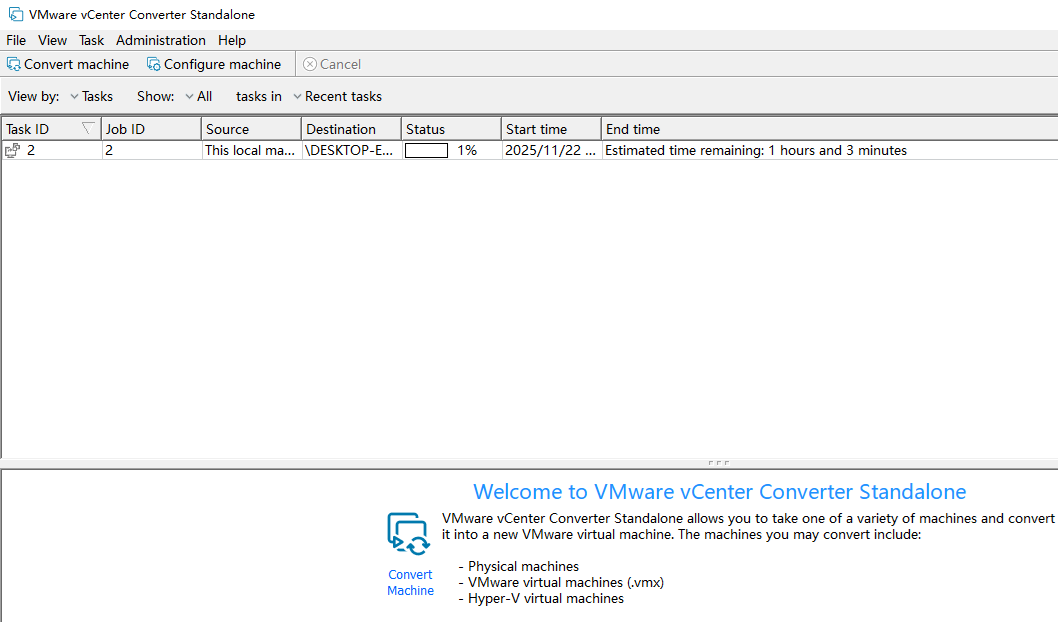The image size is (1058, 622).
Task: Click the Configure machine toolbar icon
Action: pyautogui.click(x=154, y=64)
